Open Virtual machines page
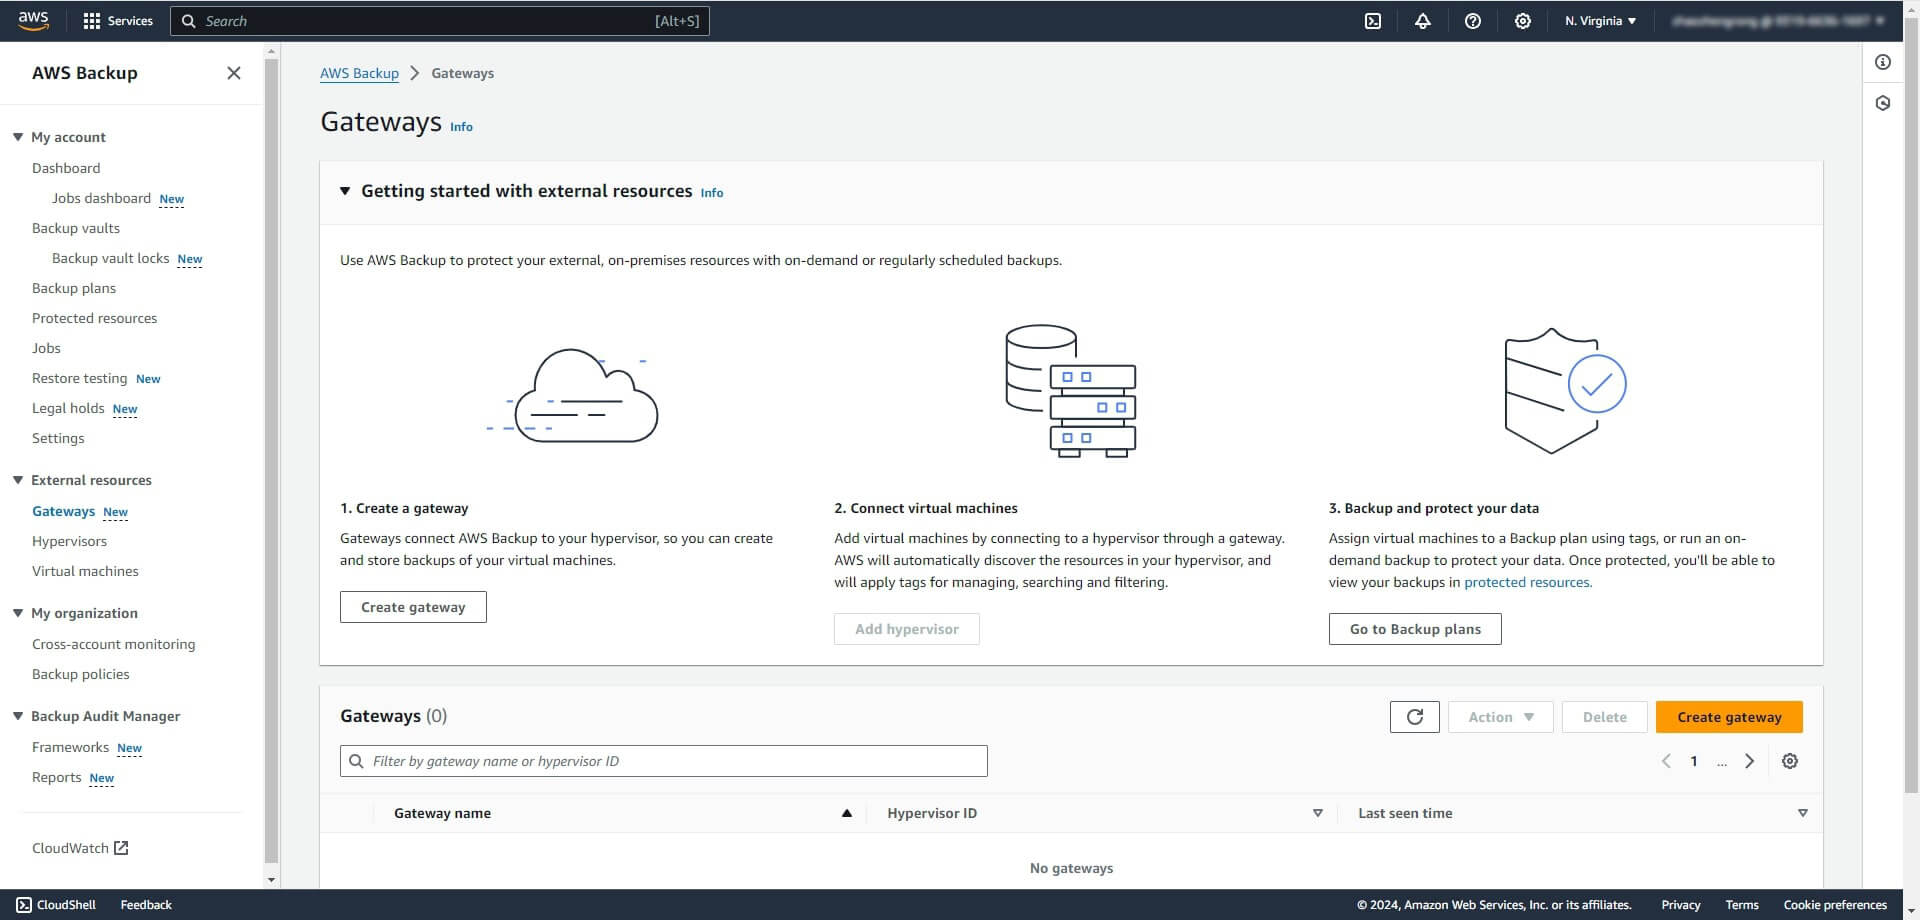The image size is (1920, 920). pos(85,571)
